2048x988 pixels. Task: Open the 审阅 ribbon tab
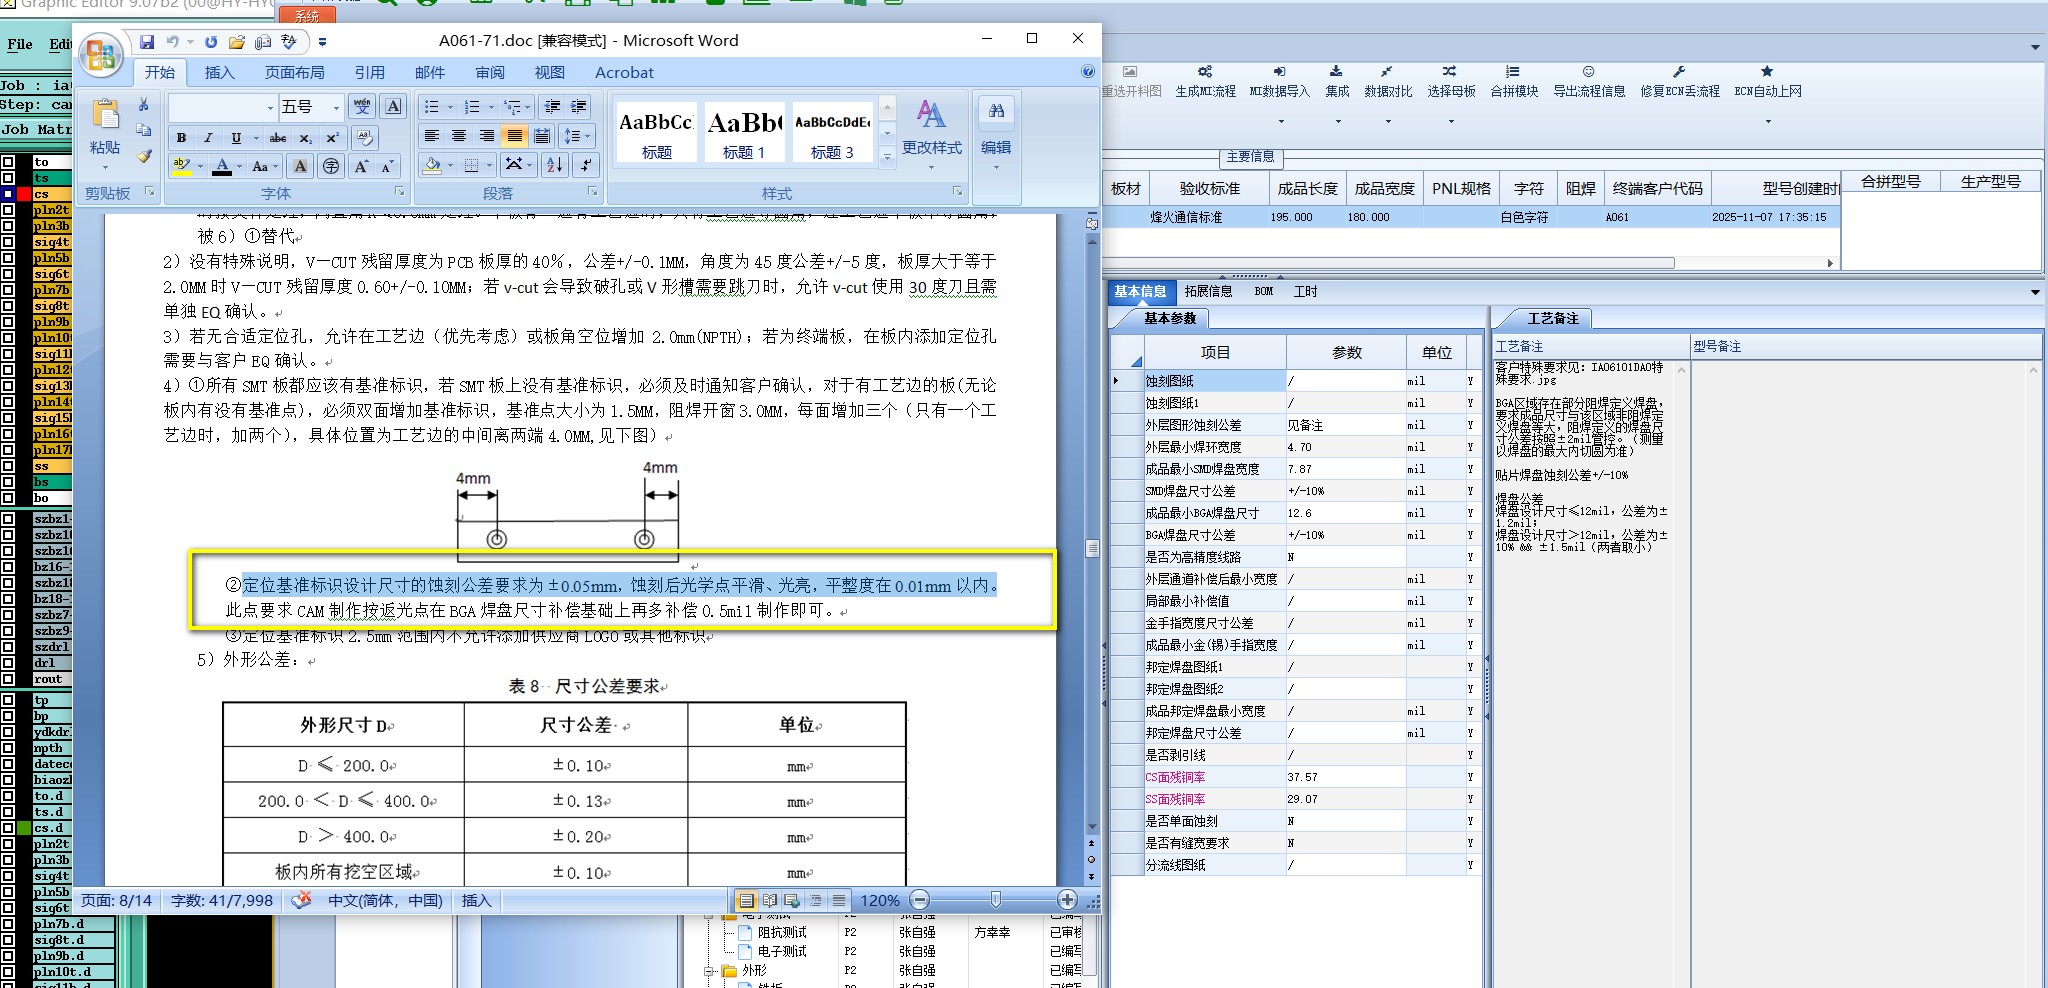(x=490, y=72)
